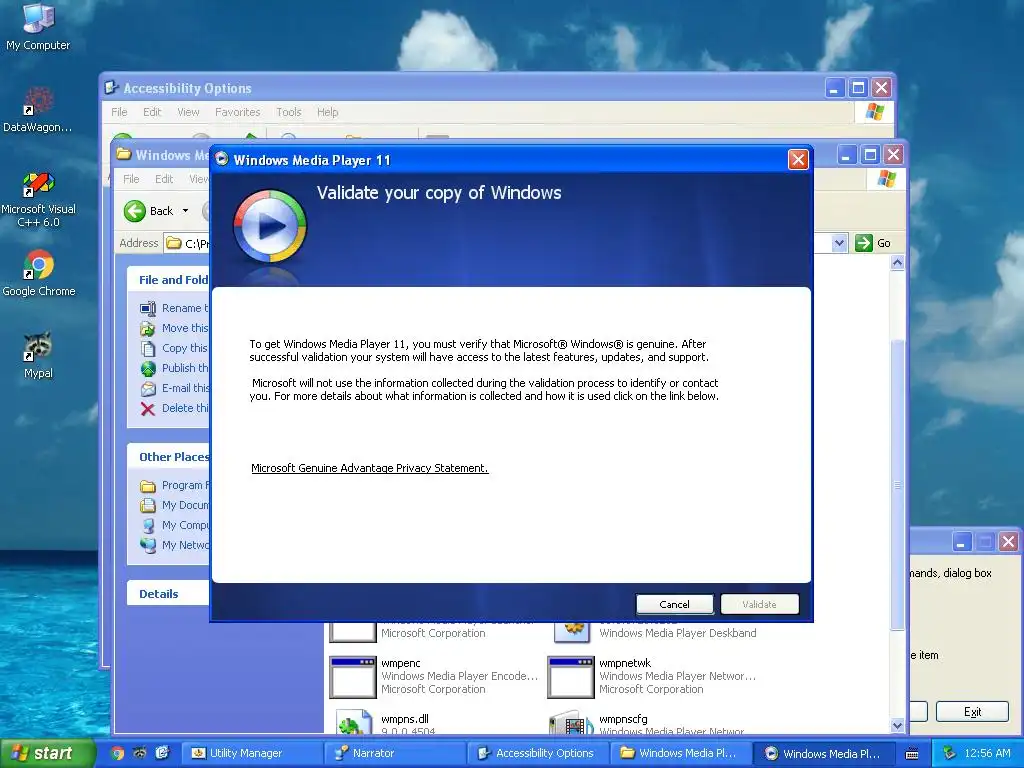
Task: Open Edit menu in Accessibility Options window
Action: click(x=152, y=112)
